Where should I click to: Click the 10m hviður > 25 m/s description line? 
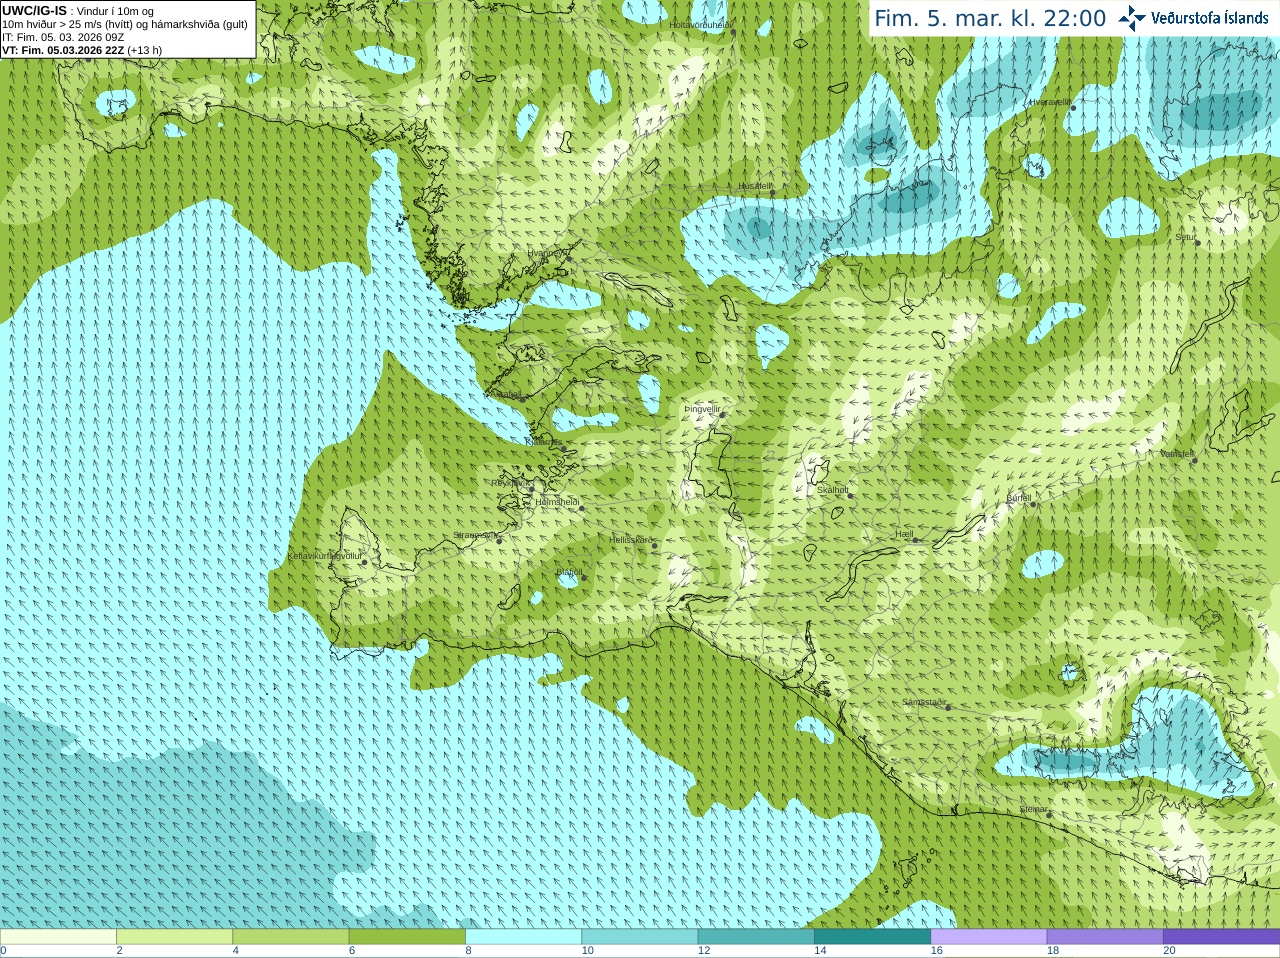[x=125, y=24]
